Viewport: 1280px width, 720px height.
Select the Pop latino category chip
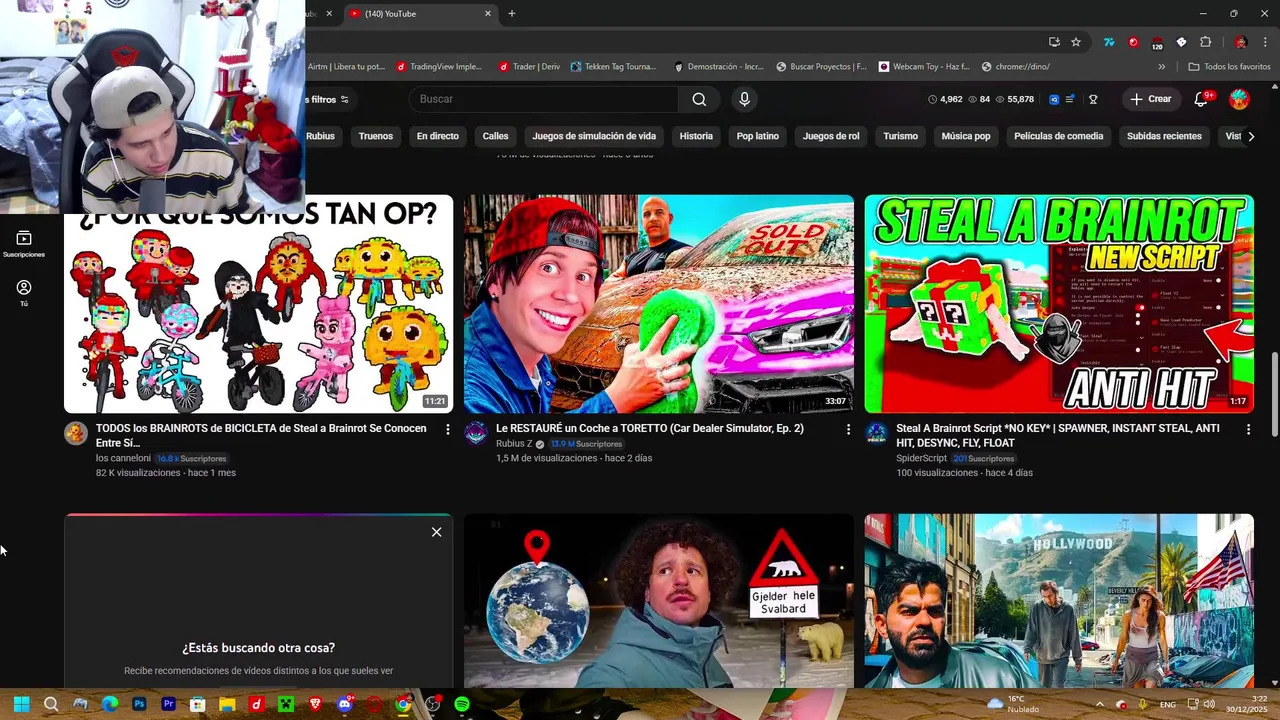click(x=758, y=136)
